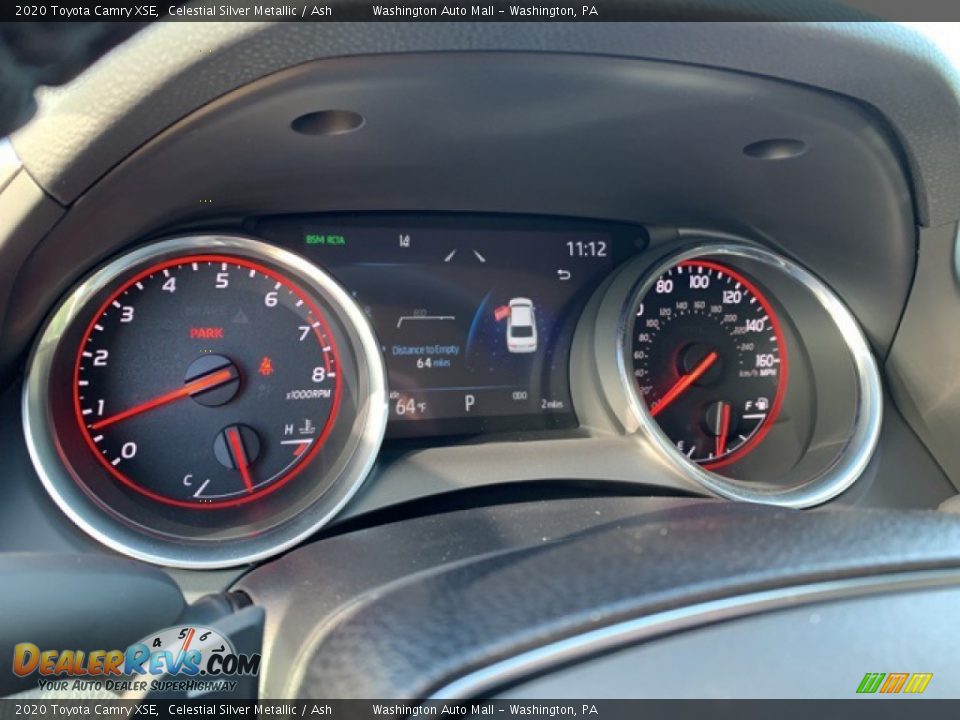Expand the Distance to Empty panel
This screenshot has width=960, height=720.
pos(427,355)
